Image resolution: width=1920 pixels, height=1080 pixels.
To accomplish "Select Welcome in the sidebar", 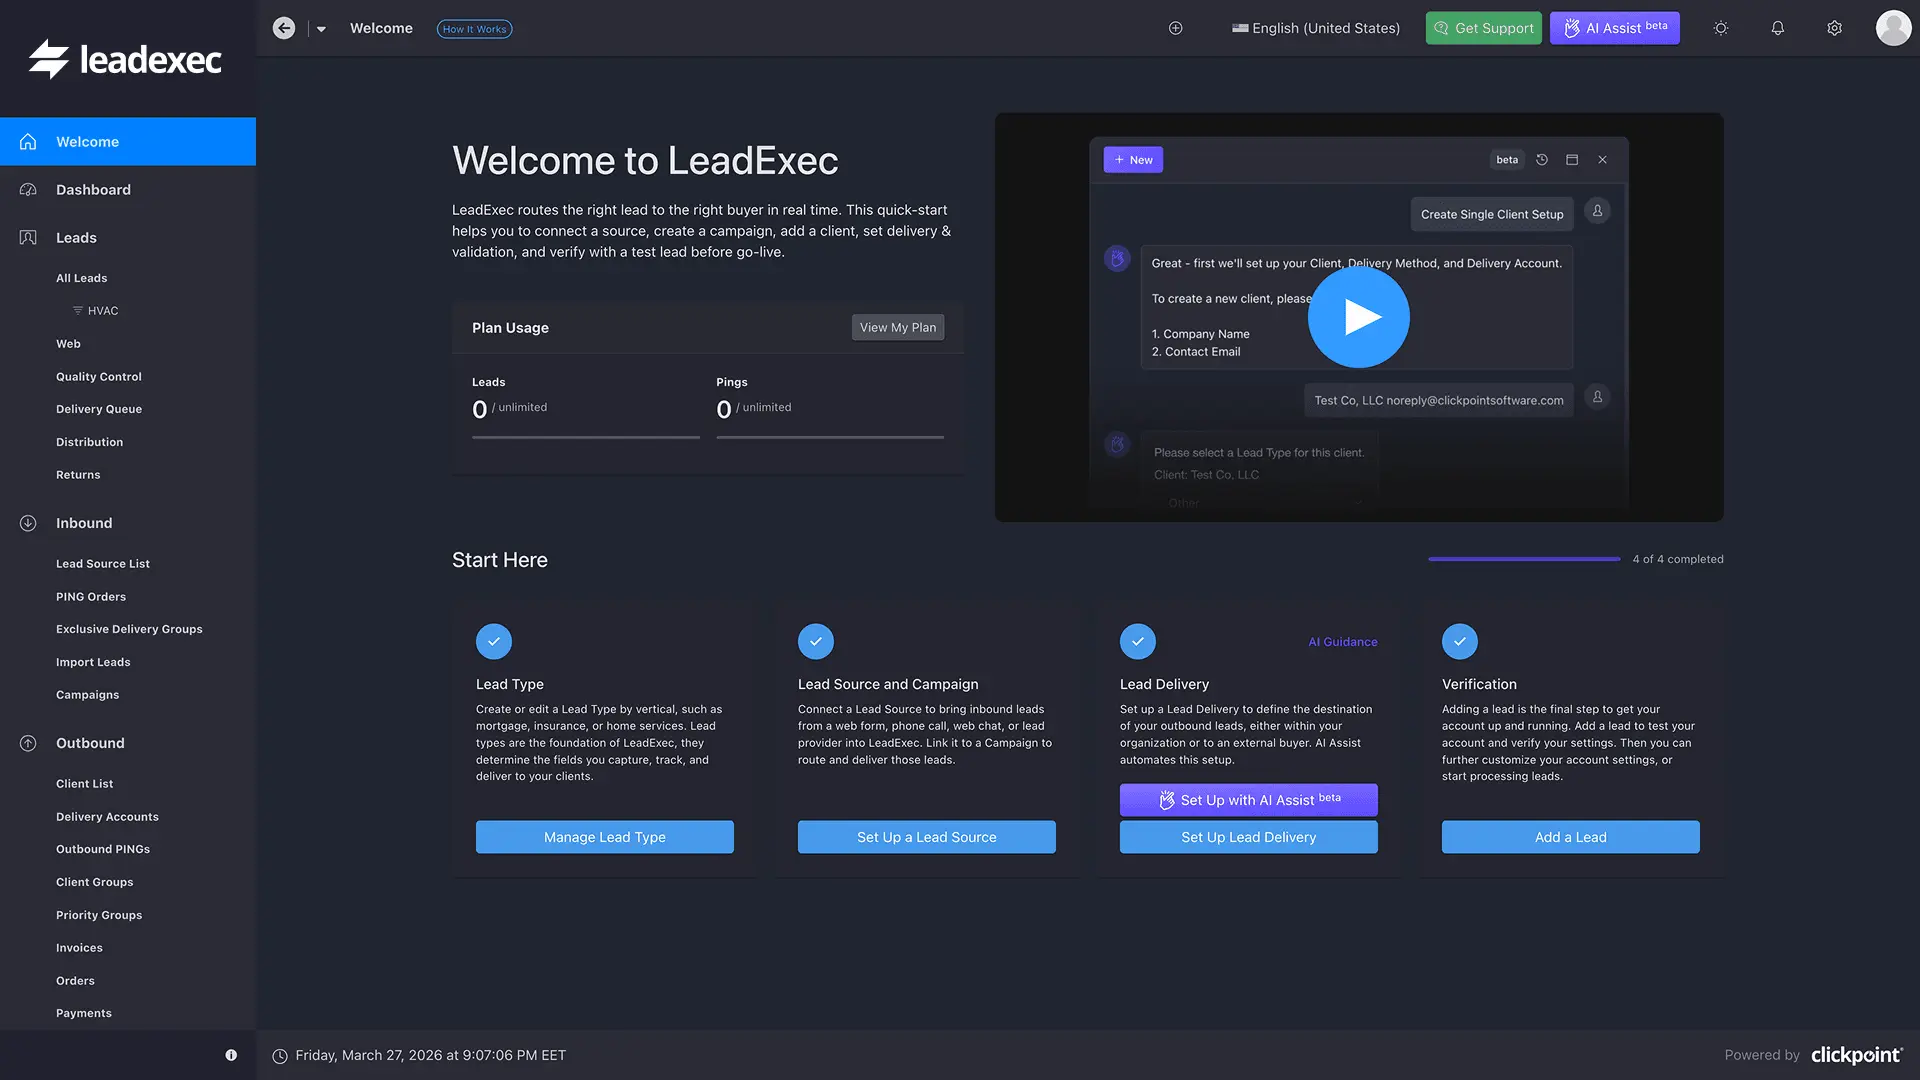I will tap(128, 141).
